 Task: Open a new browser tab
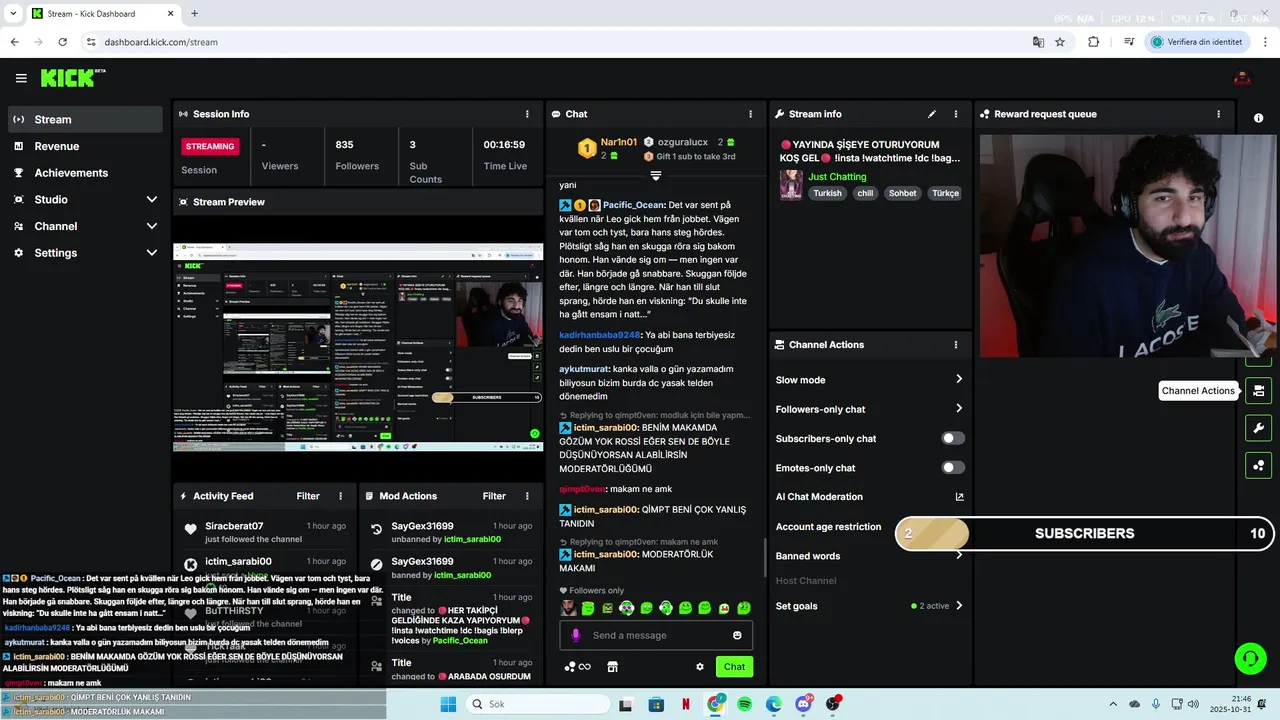[194, 14]
